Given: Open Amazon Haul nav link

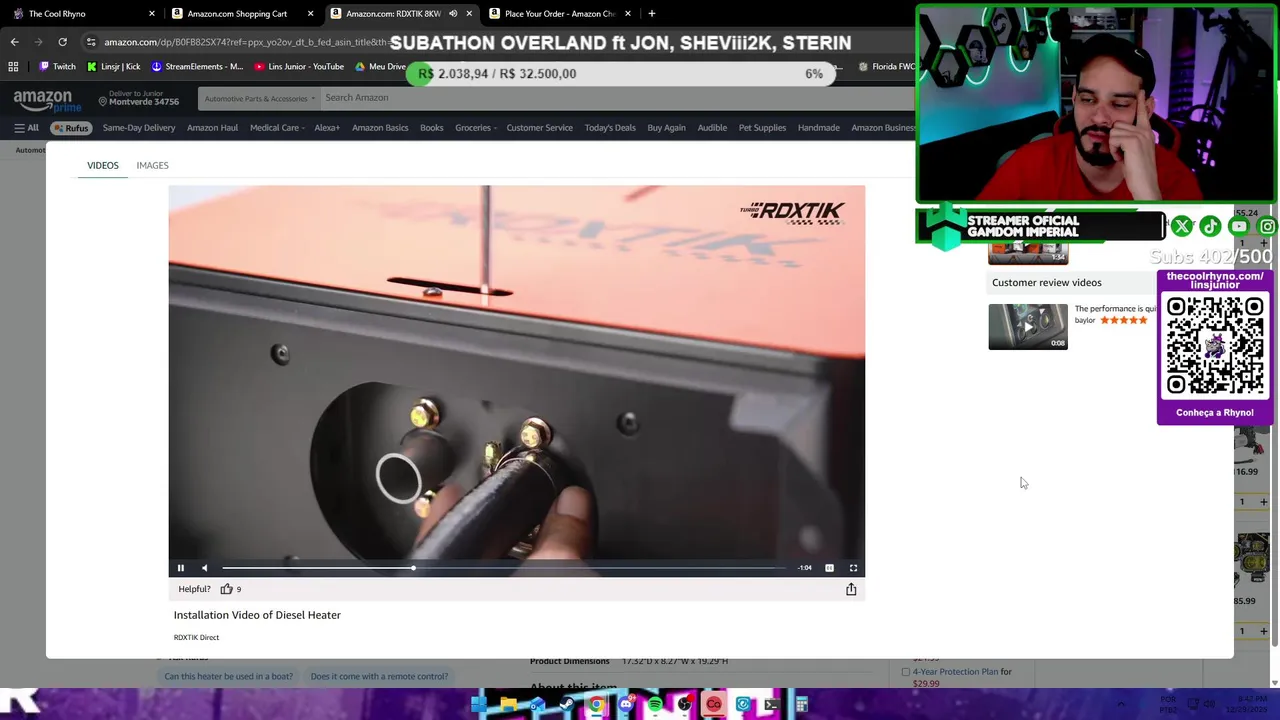Looking at the screenshot, I should pos(212,128).
